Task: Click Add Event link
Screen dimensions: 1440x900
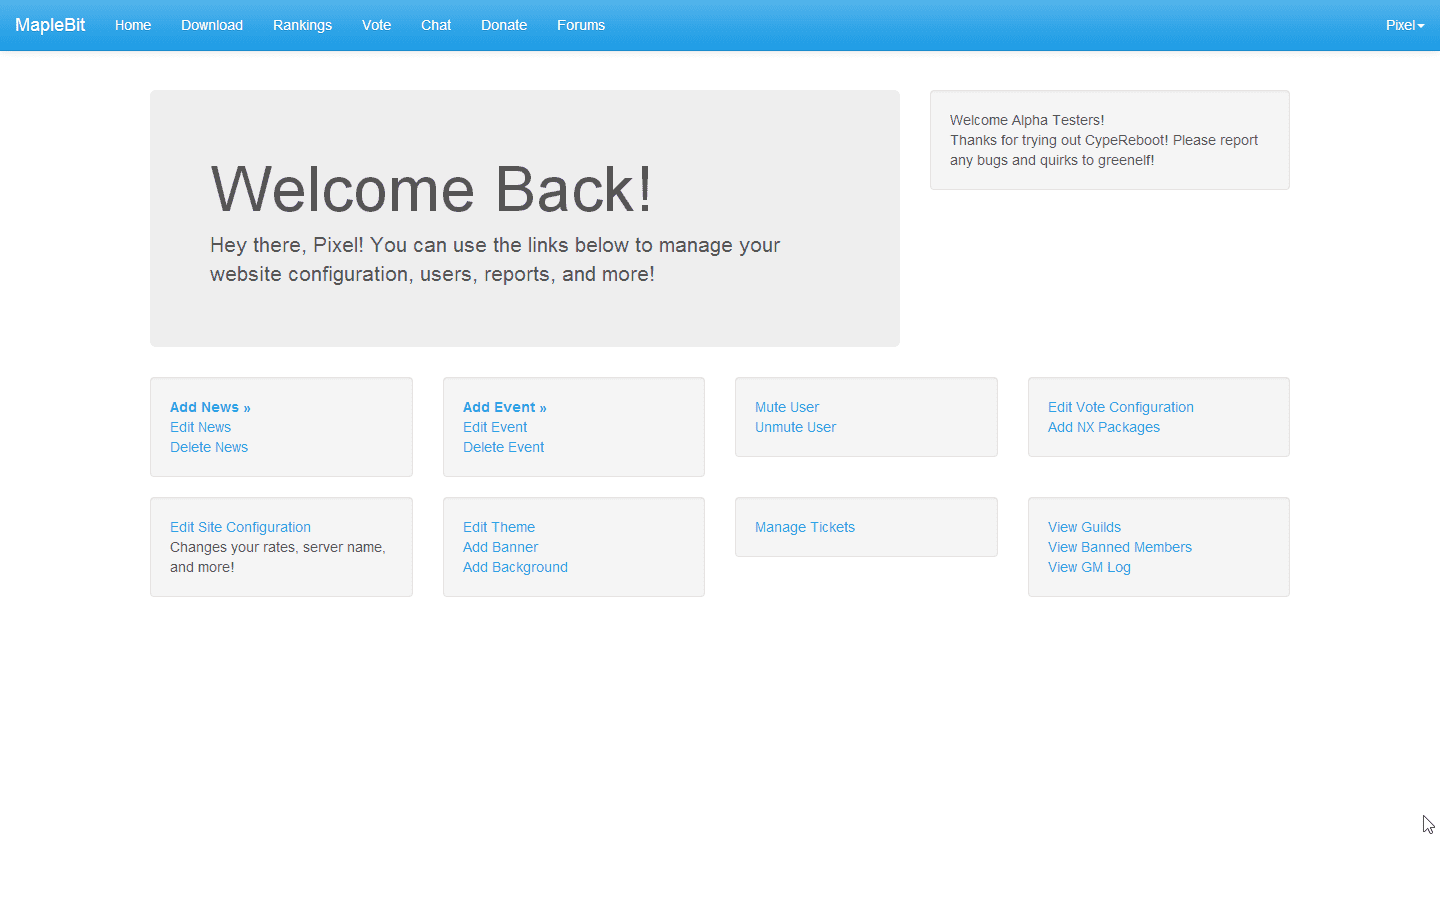Action: (x=505, y=407)
